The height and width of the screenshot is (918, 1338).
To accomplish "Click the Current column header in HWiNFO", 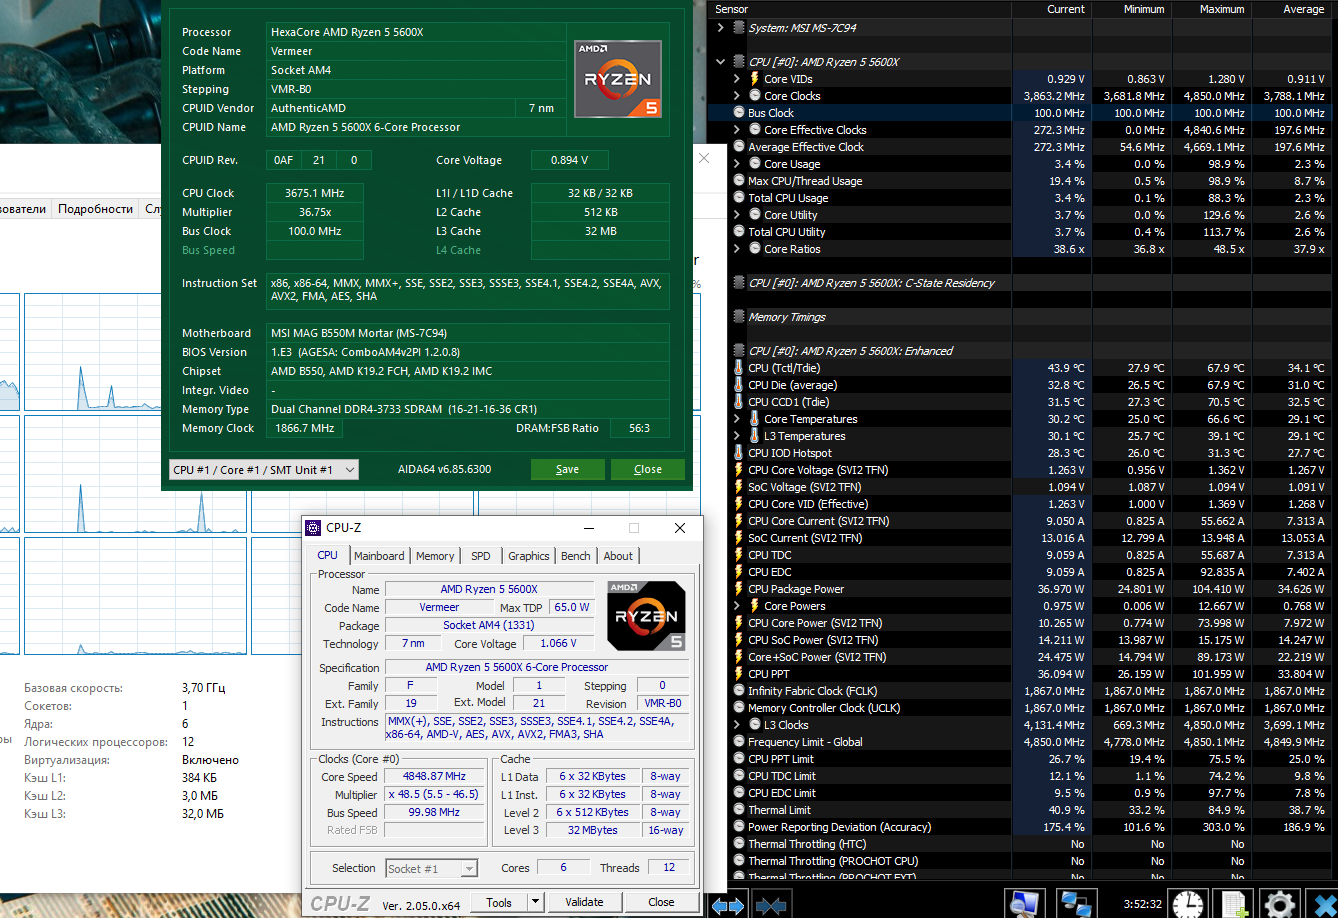I will point(1052,9).
